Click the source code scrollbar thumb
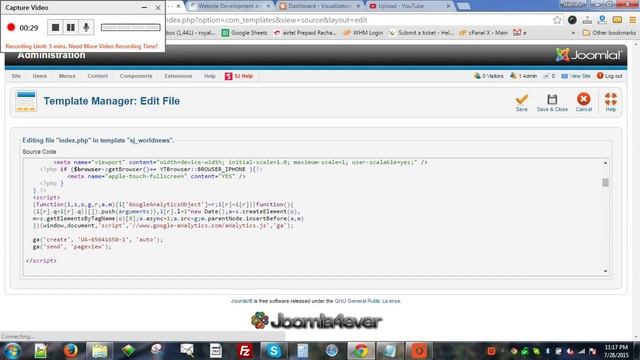640x360 pixels. click(605, 182)
